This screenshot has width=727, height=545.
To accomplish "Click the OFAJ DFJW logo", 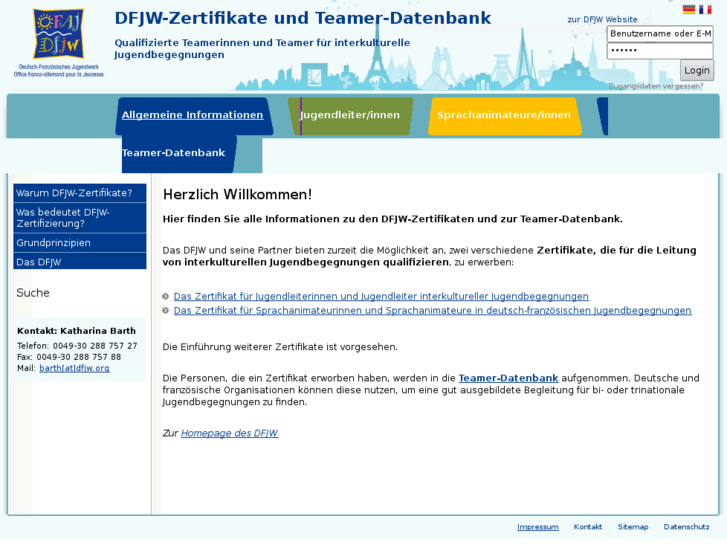I will pos(59,43).
